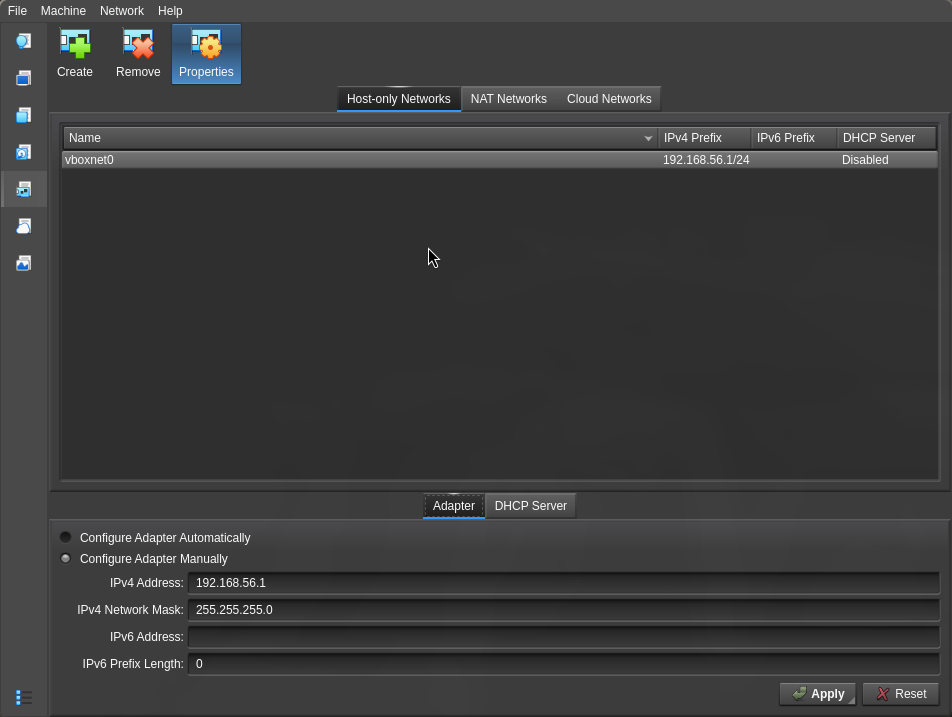Click the Reset button
Viewport: 952px width, 717px height.
[x=901, y=694]
